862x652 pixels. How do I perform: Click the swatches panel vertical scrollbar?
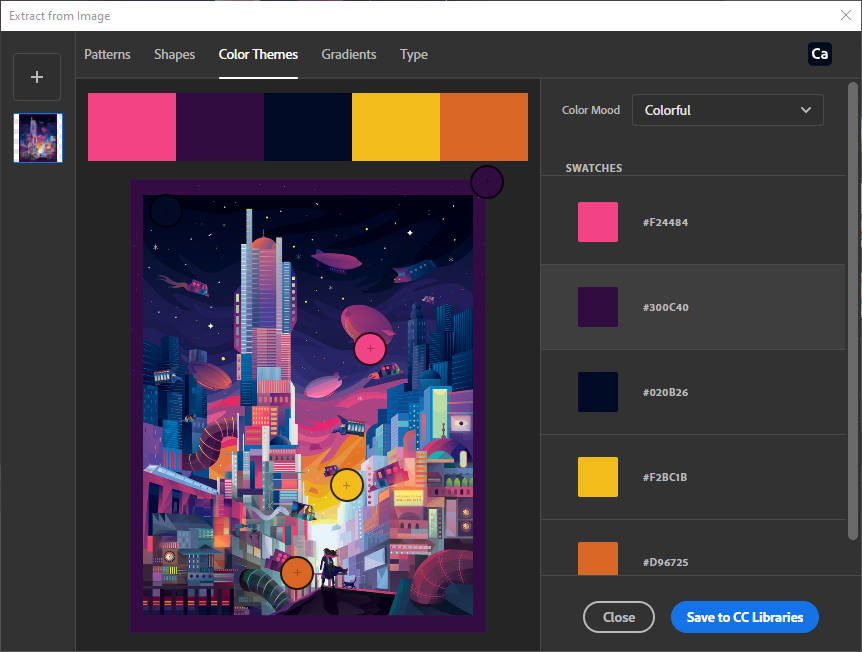coord(852,300)
